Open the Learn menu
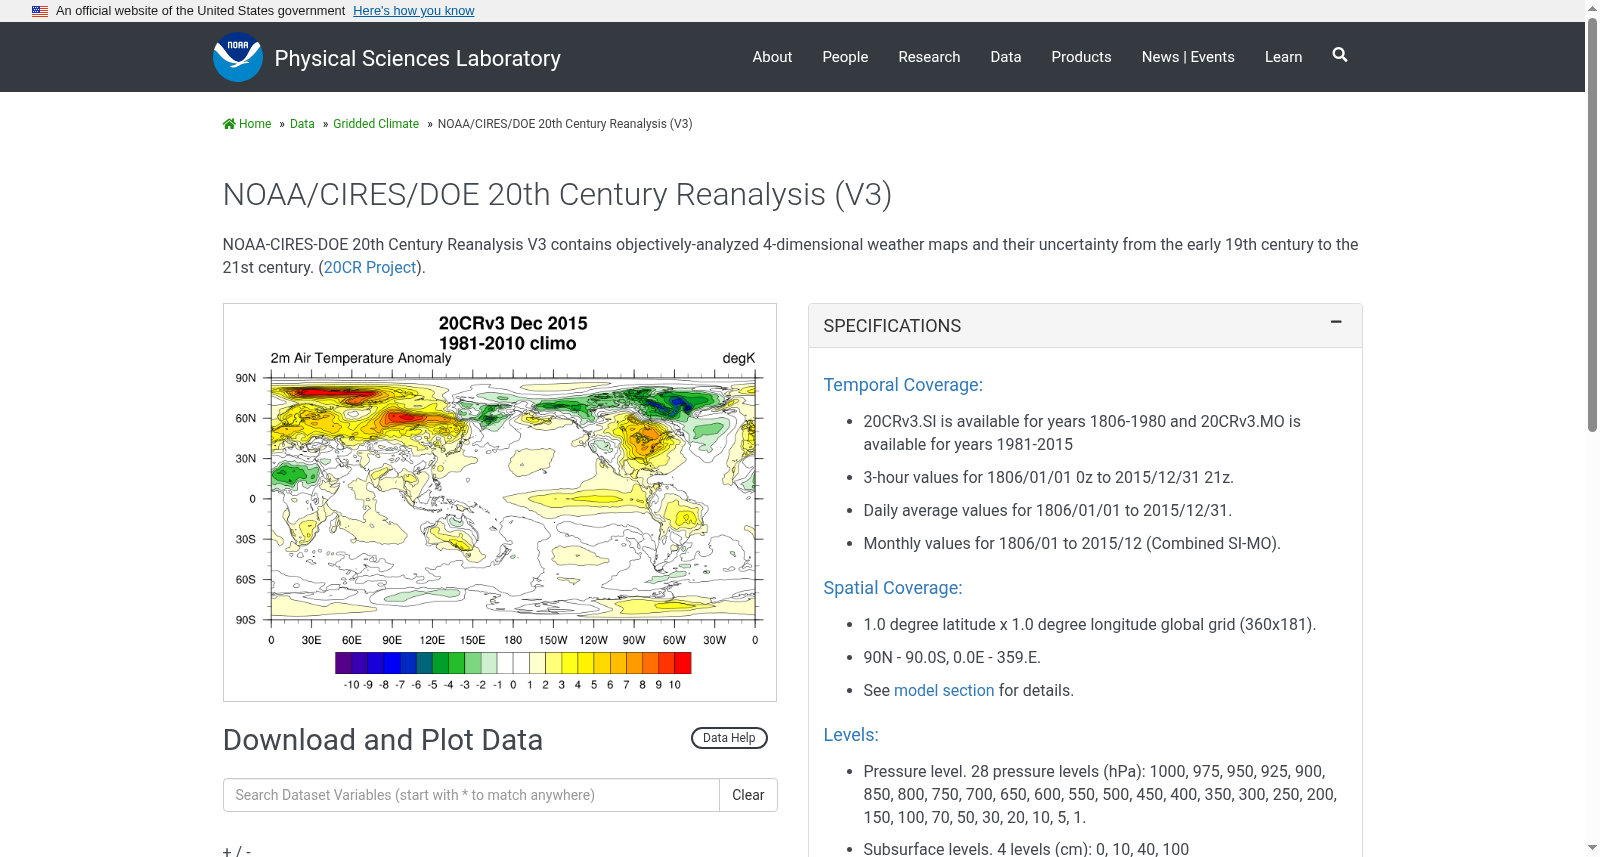This screenshot has height=857, width=1600. point(1283,57)
